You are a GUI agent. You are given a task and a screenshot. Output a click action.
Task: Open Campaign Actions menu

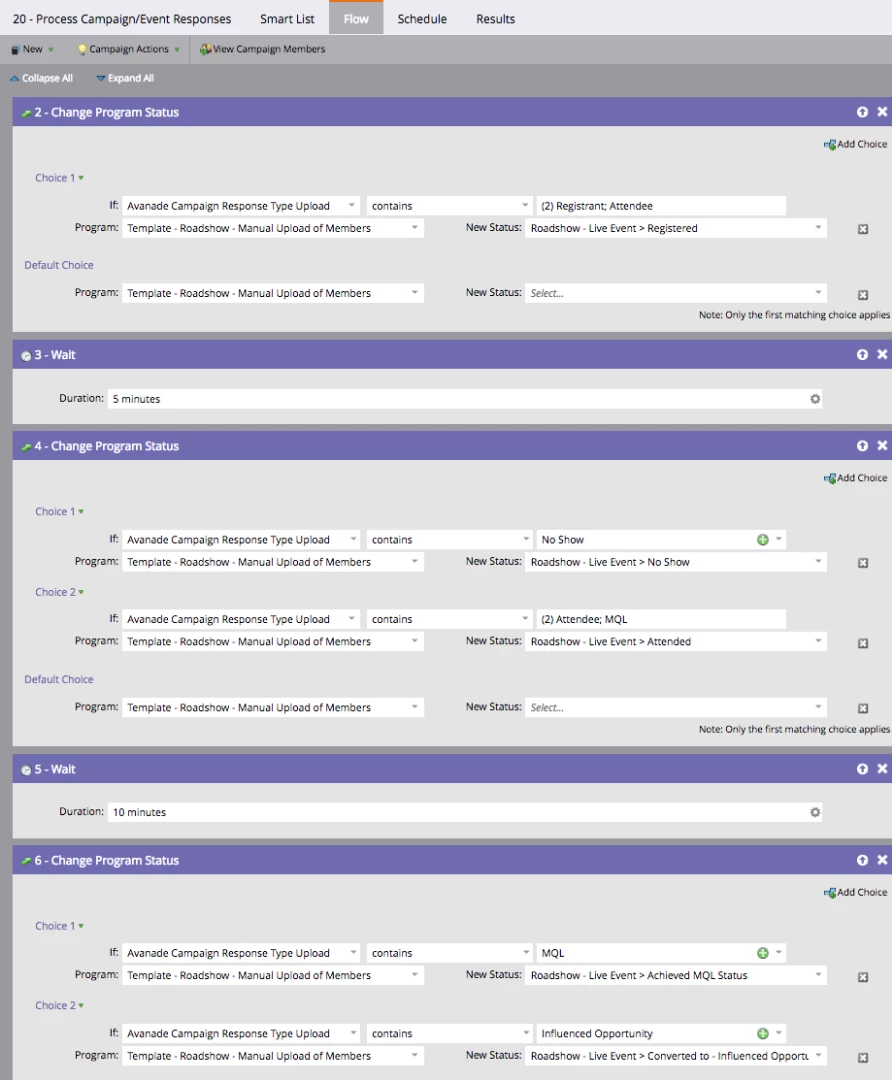click(128, 49)
